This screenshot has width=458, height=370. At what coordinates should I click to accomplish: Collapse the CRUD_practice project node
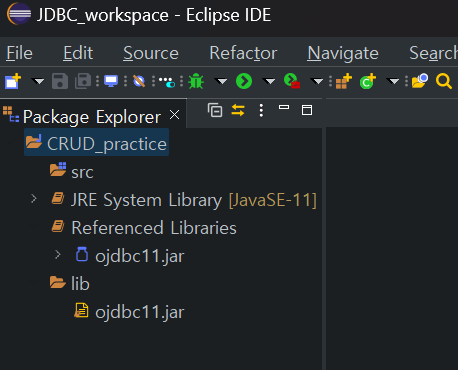10,142
